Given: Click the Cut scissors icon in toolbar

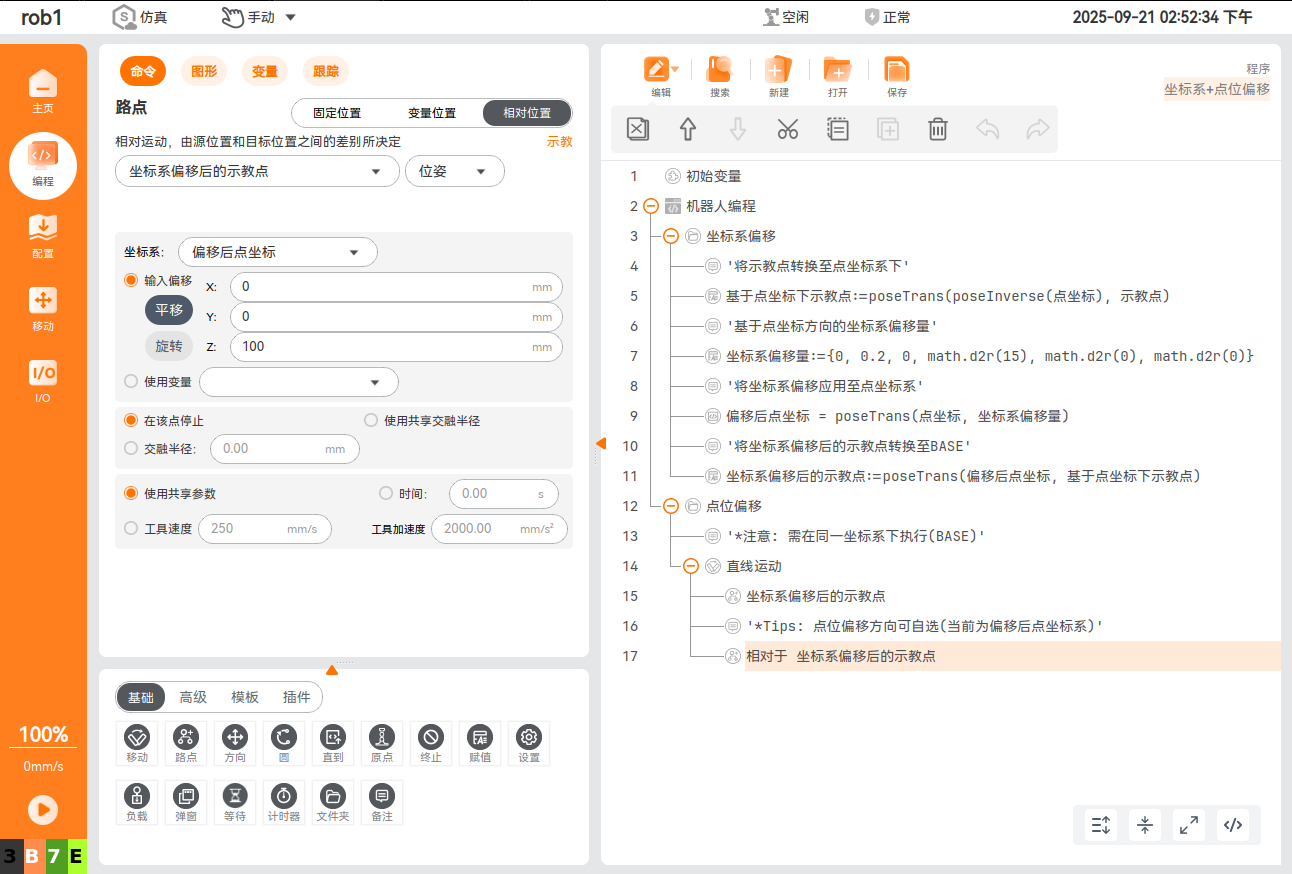Looking at the screenshot, I should coord(787,129).
